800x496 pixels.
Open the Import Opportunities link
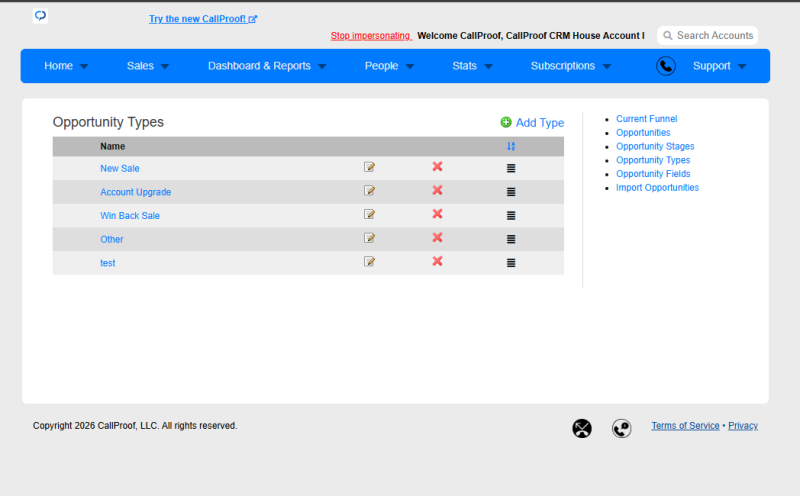657,188
